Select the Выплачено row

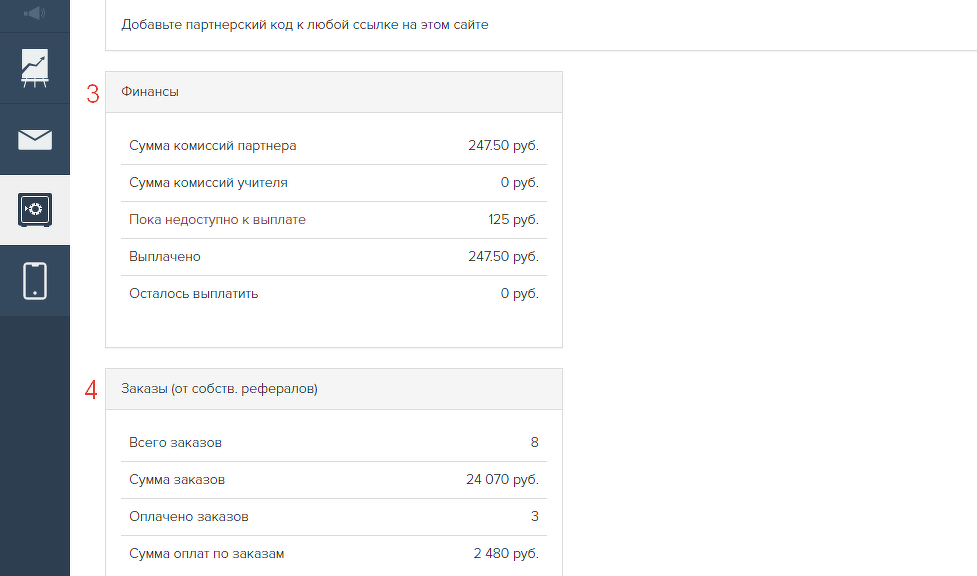click(334, 257)
